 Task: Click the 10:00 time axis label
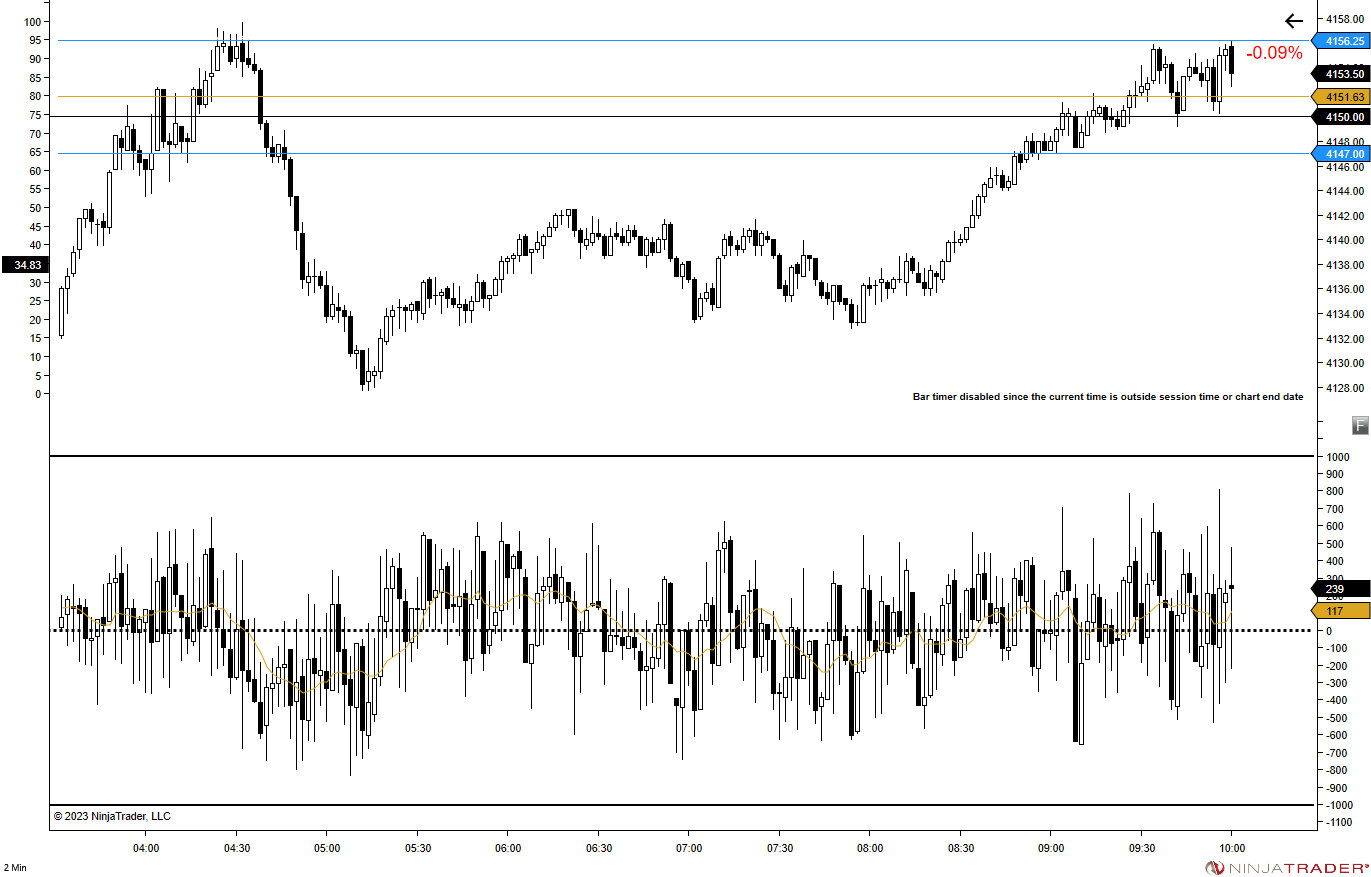click(x=1231, y=848)
